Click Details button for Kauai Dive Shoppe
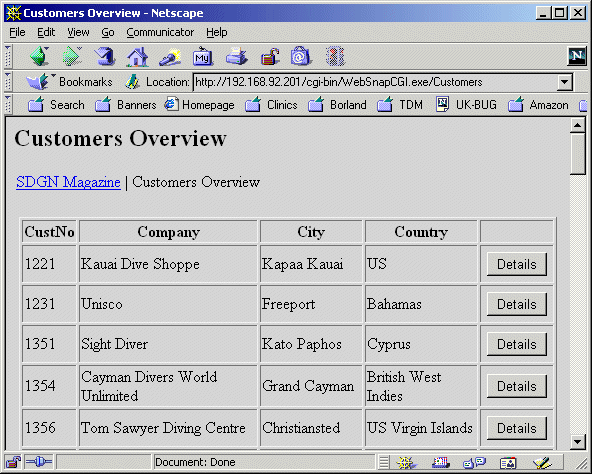592x474 pixels. coord(516,264)
